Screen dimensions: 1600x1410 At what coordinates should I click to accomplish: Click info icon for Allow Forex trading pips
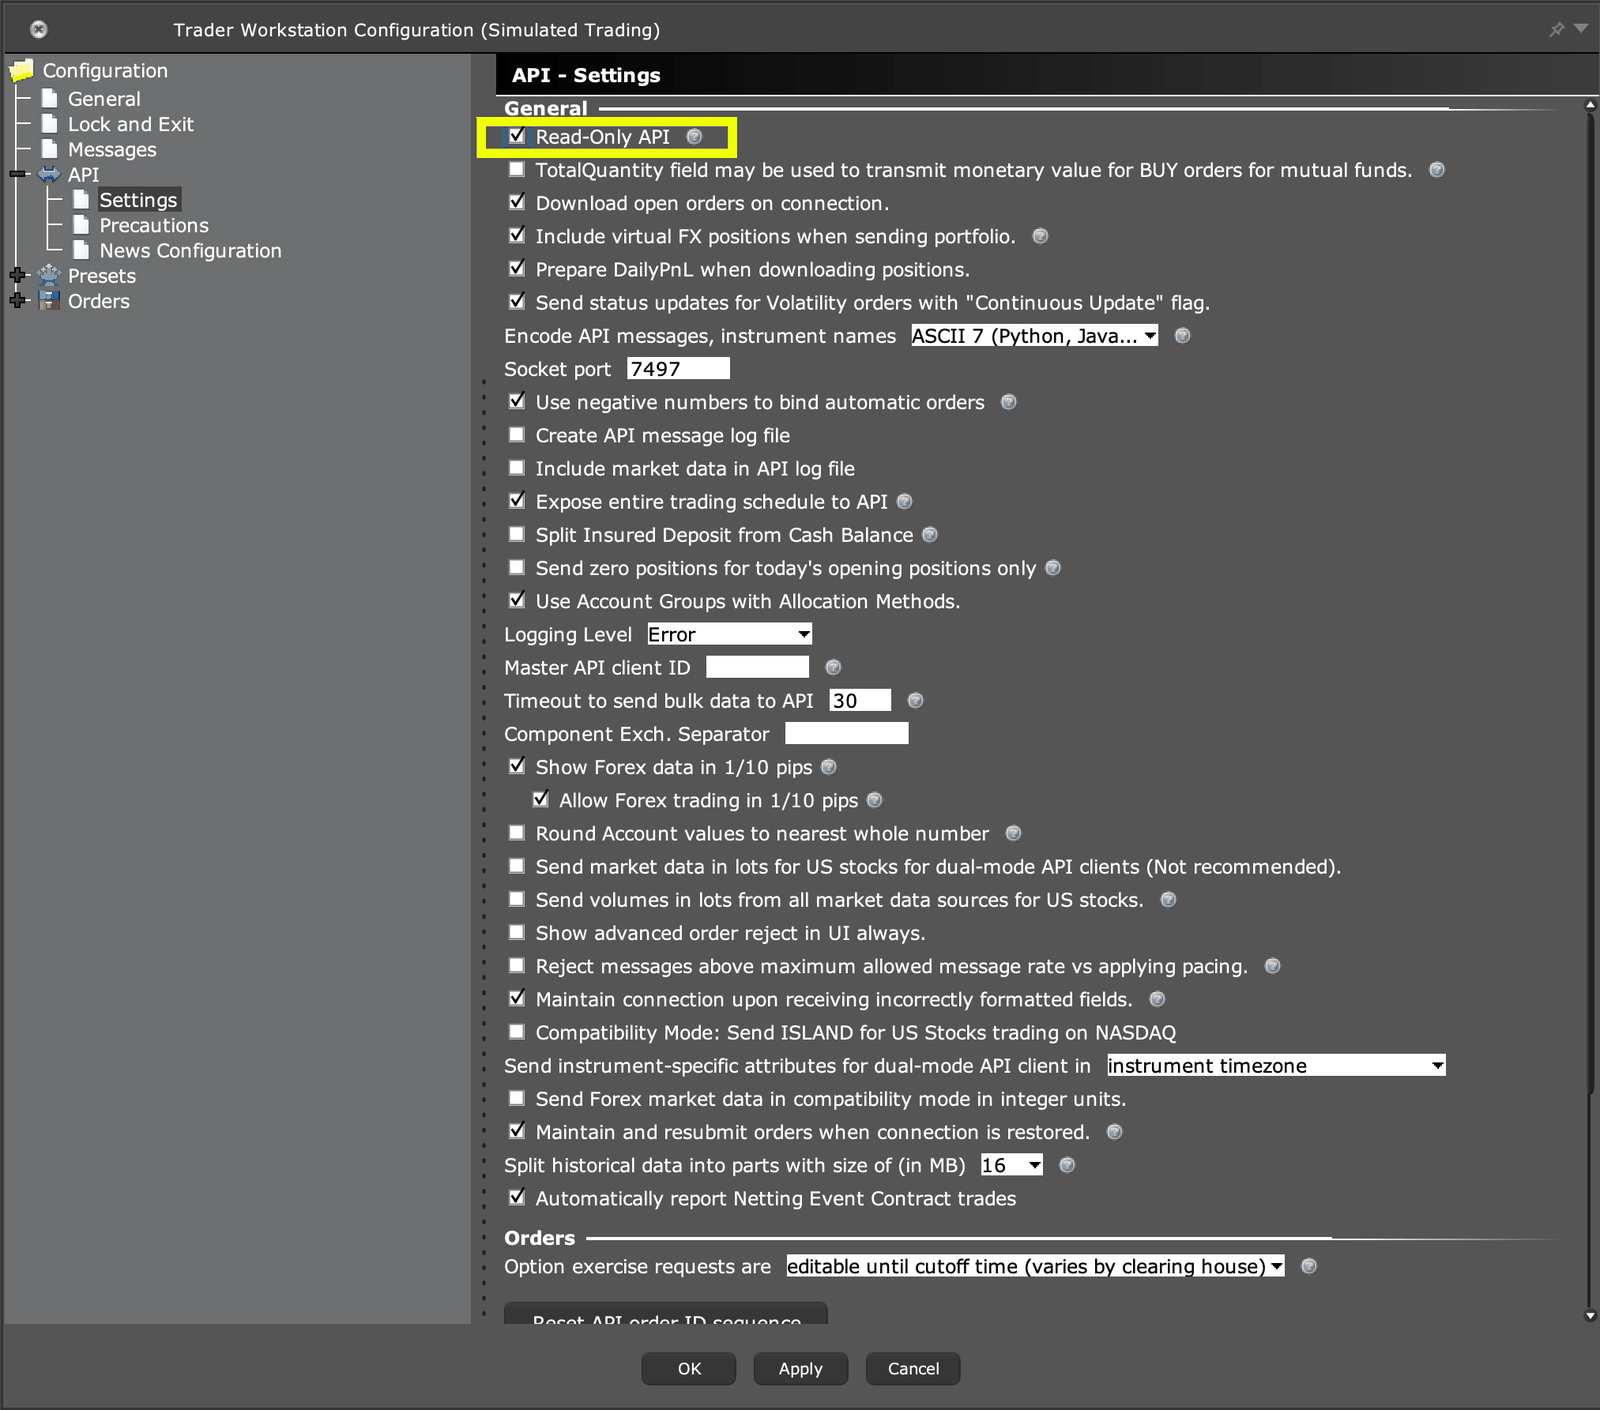point(875,800)
